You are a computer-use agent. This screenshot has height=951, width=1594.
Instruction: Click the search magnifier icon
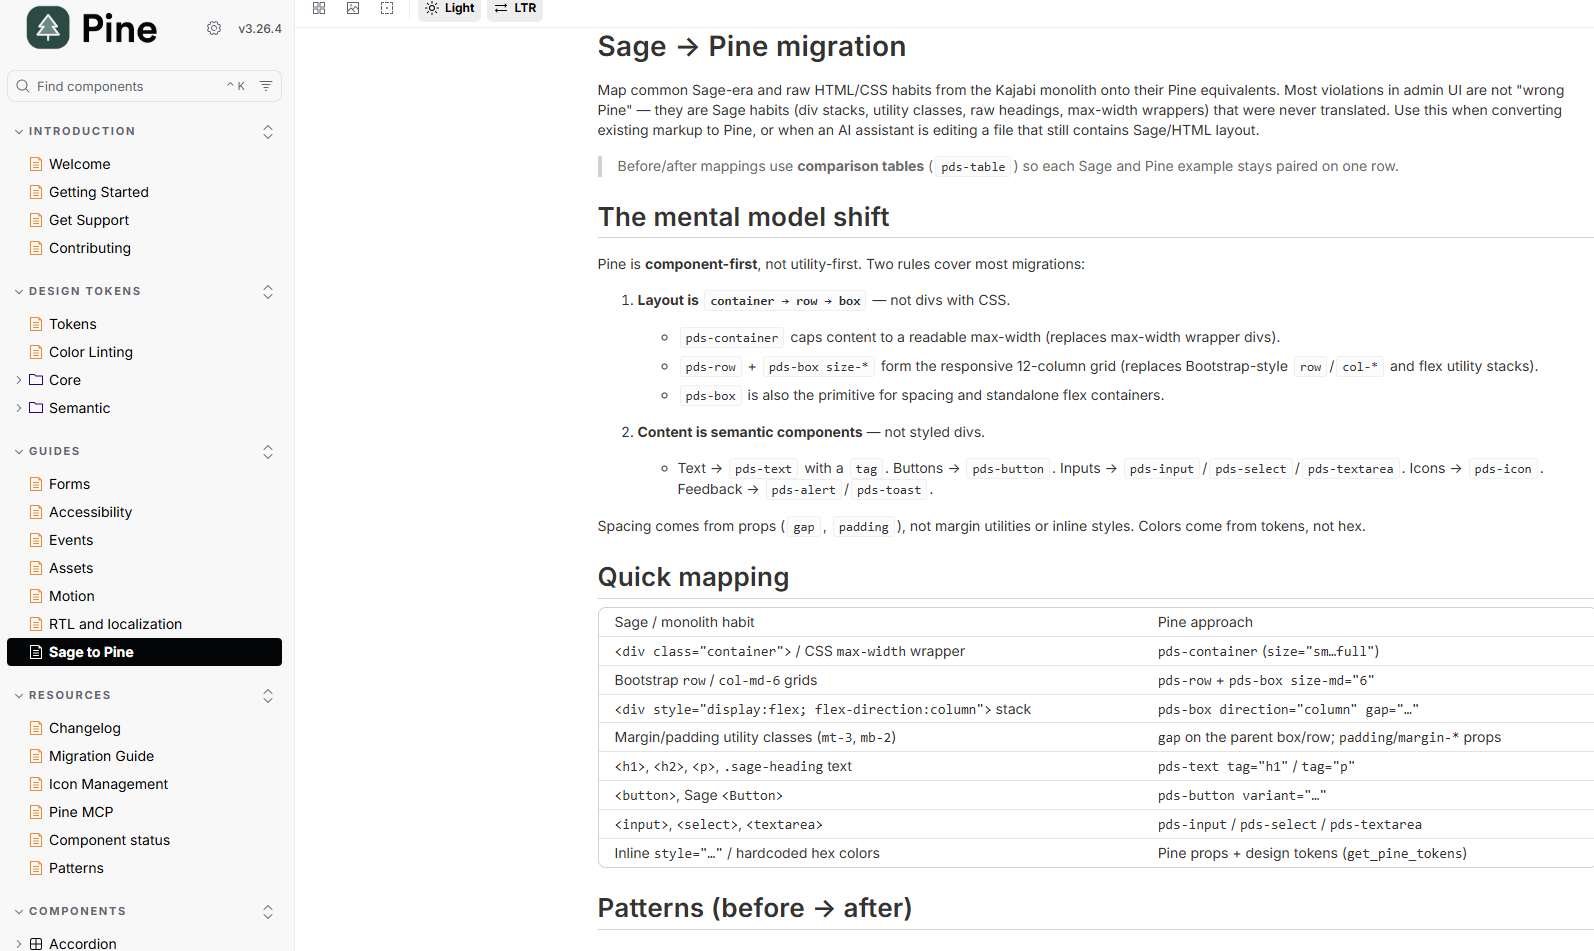(23, 86)
